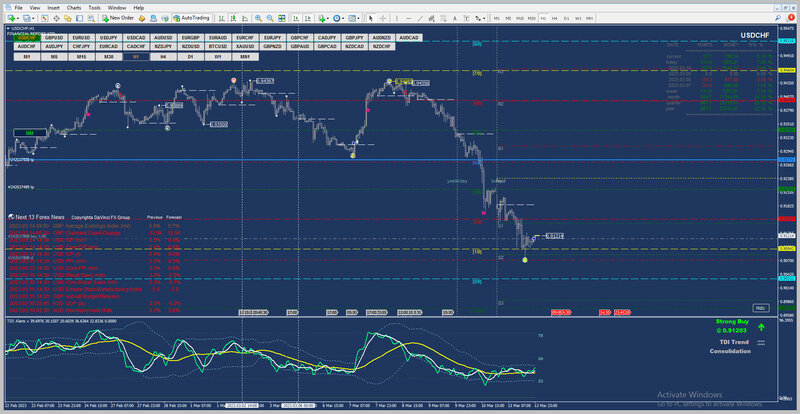Open the templates dropdown arrow
Screen dimensions: 800x414
pyautogui.click(x=359, y=18)
